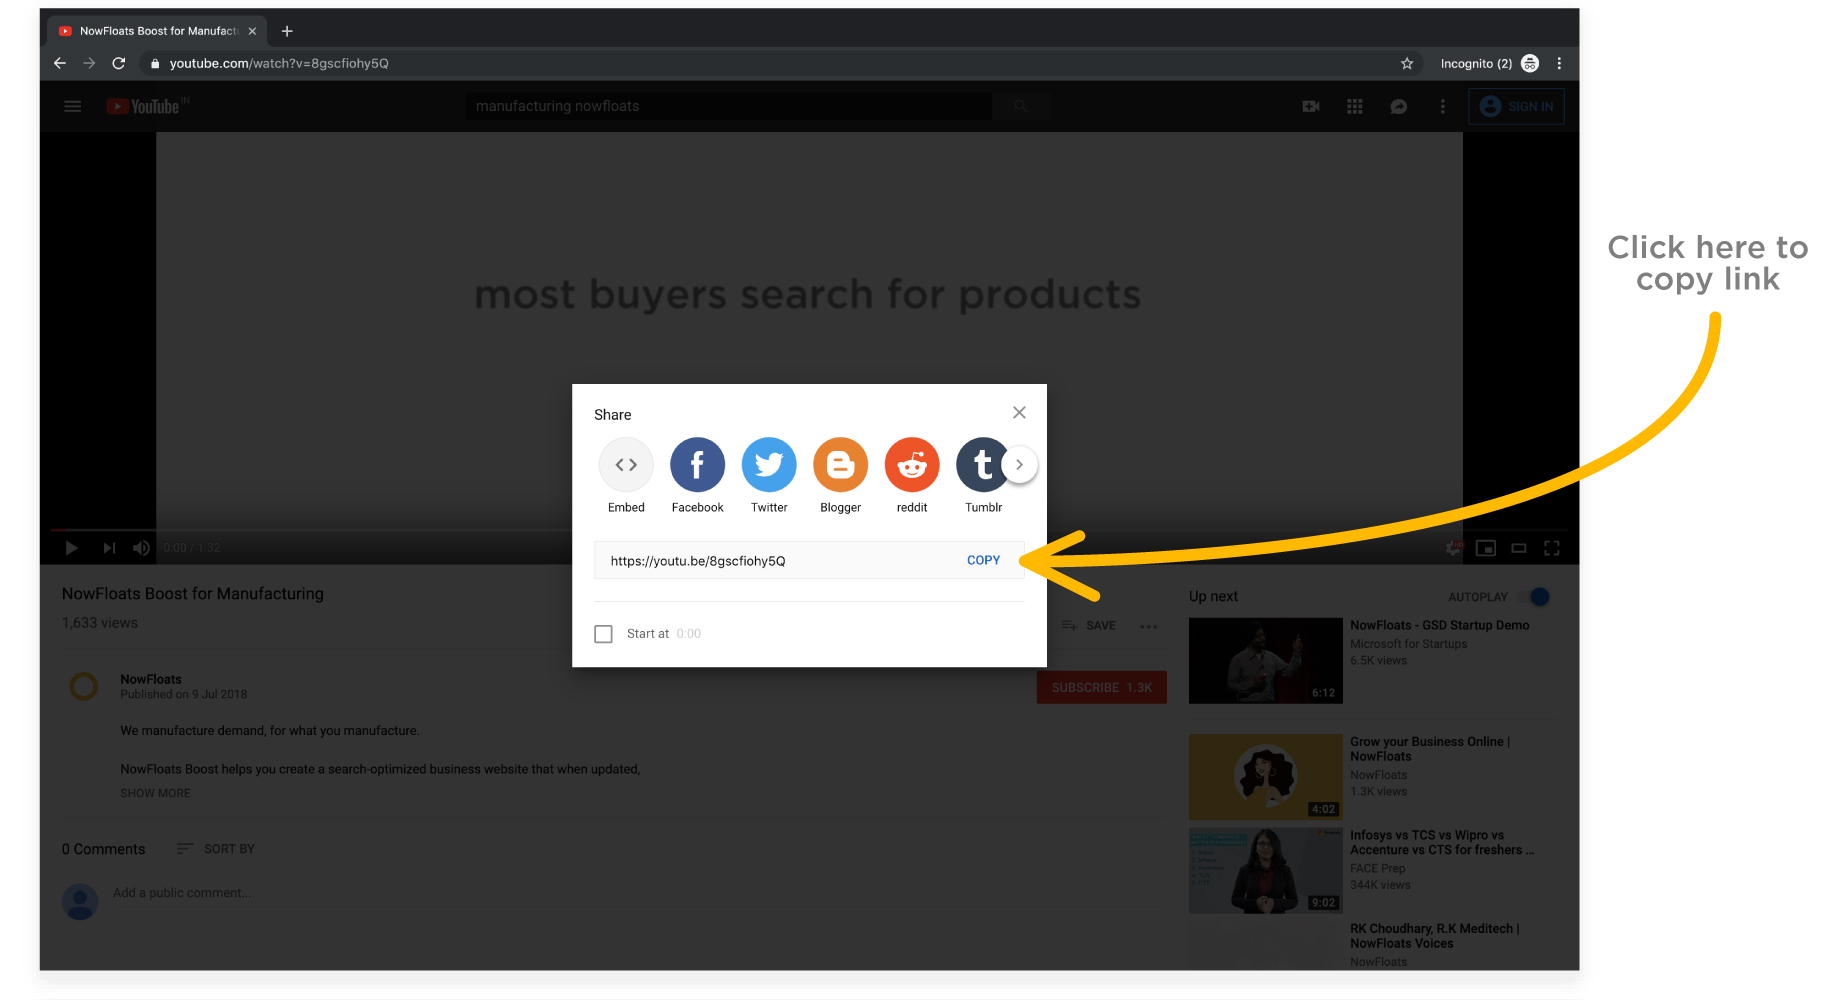The width and height of the screenshot is (1835, 1000).
Task: Mute the video volume
Action: point(142,548)
